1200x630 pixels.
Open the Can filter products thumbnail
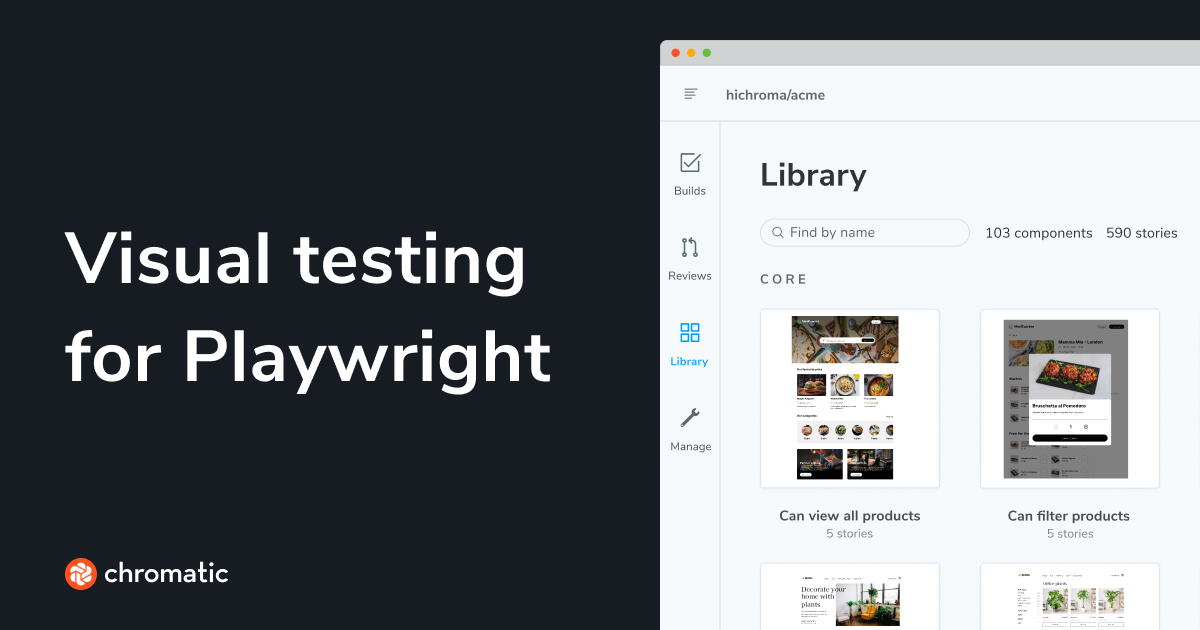click(1069, 398)
